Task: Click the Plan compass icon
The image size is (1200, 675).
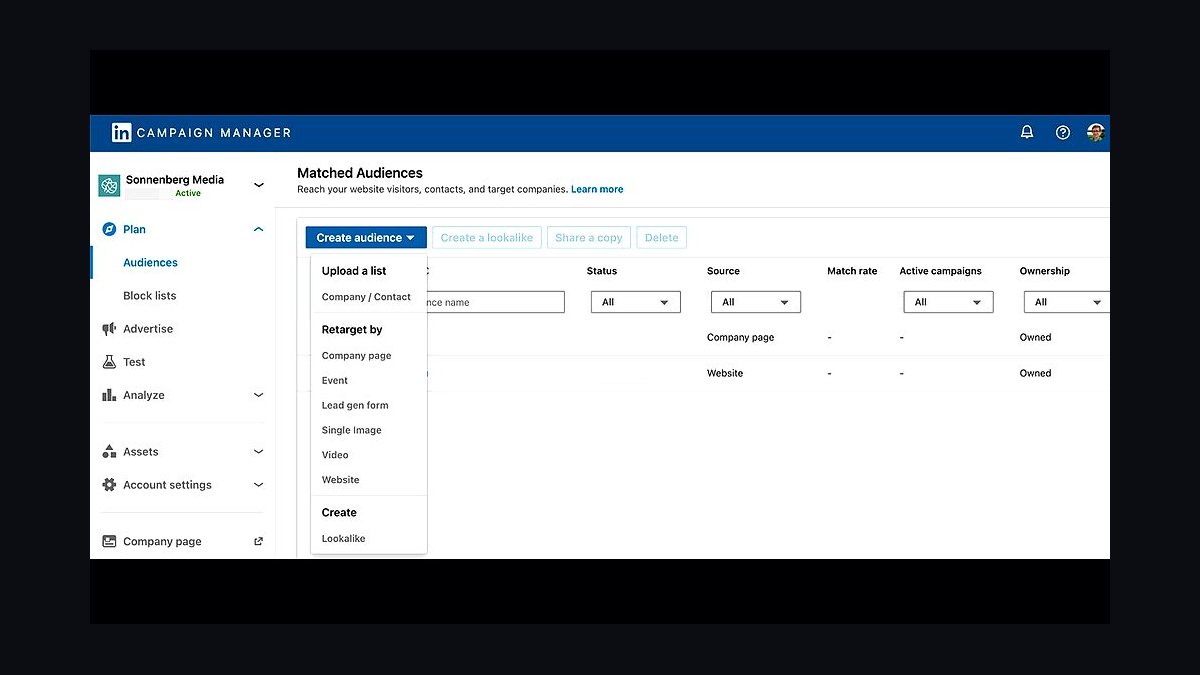Action: click(x=109, y=229)
